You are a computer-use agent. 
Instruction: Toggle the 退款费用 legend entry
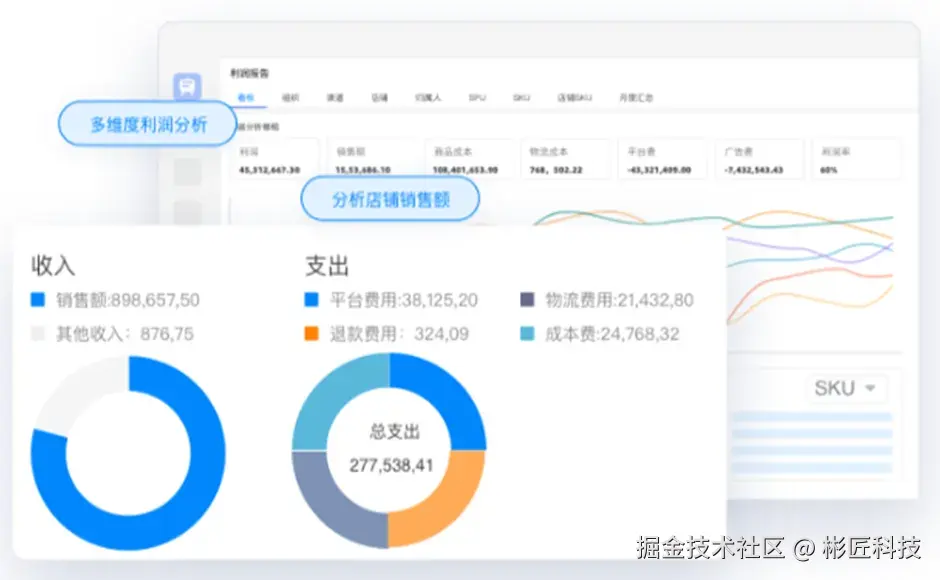click(313, 334)
